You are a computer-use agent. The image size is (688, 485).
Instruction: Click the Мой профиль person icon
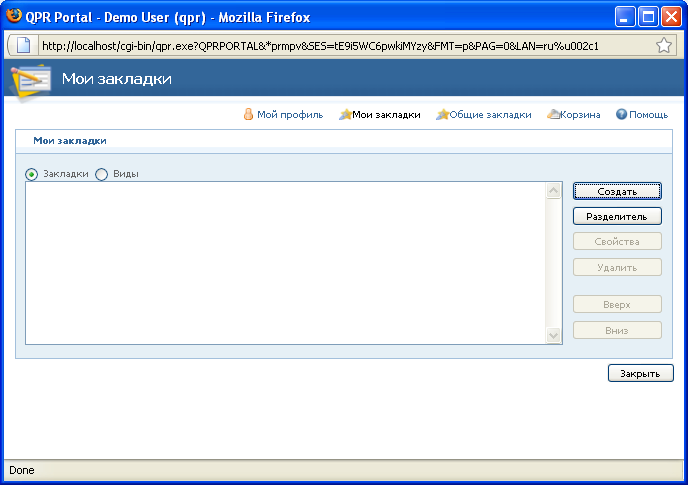[248, 115]
